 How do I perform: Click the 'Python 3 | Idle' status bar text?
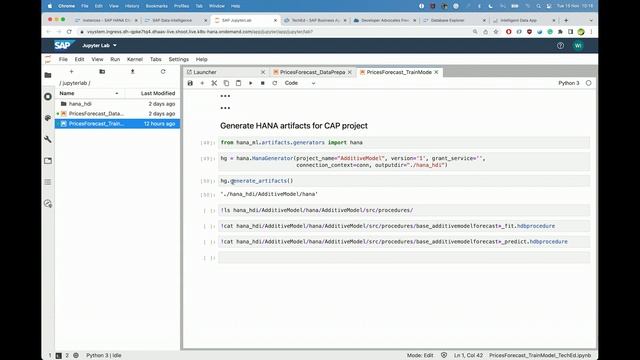(x=104, y=356)
